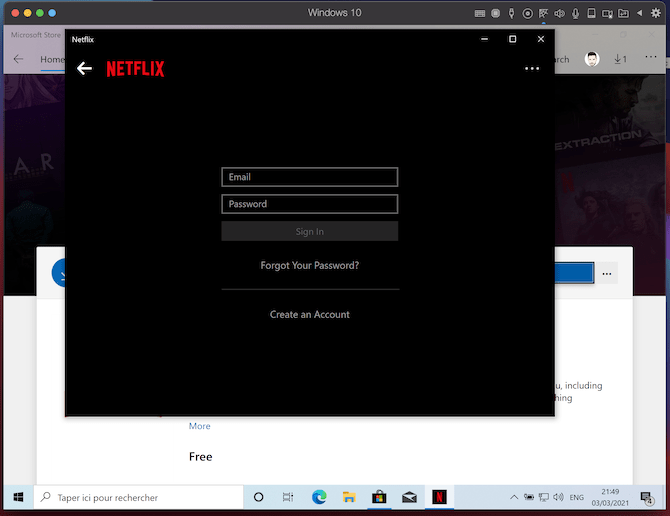Open volume control in system tray
Screen dimensions: 670x516
558,497
